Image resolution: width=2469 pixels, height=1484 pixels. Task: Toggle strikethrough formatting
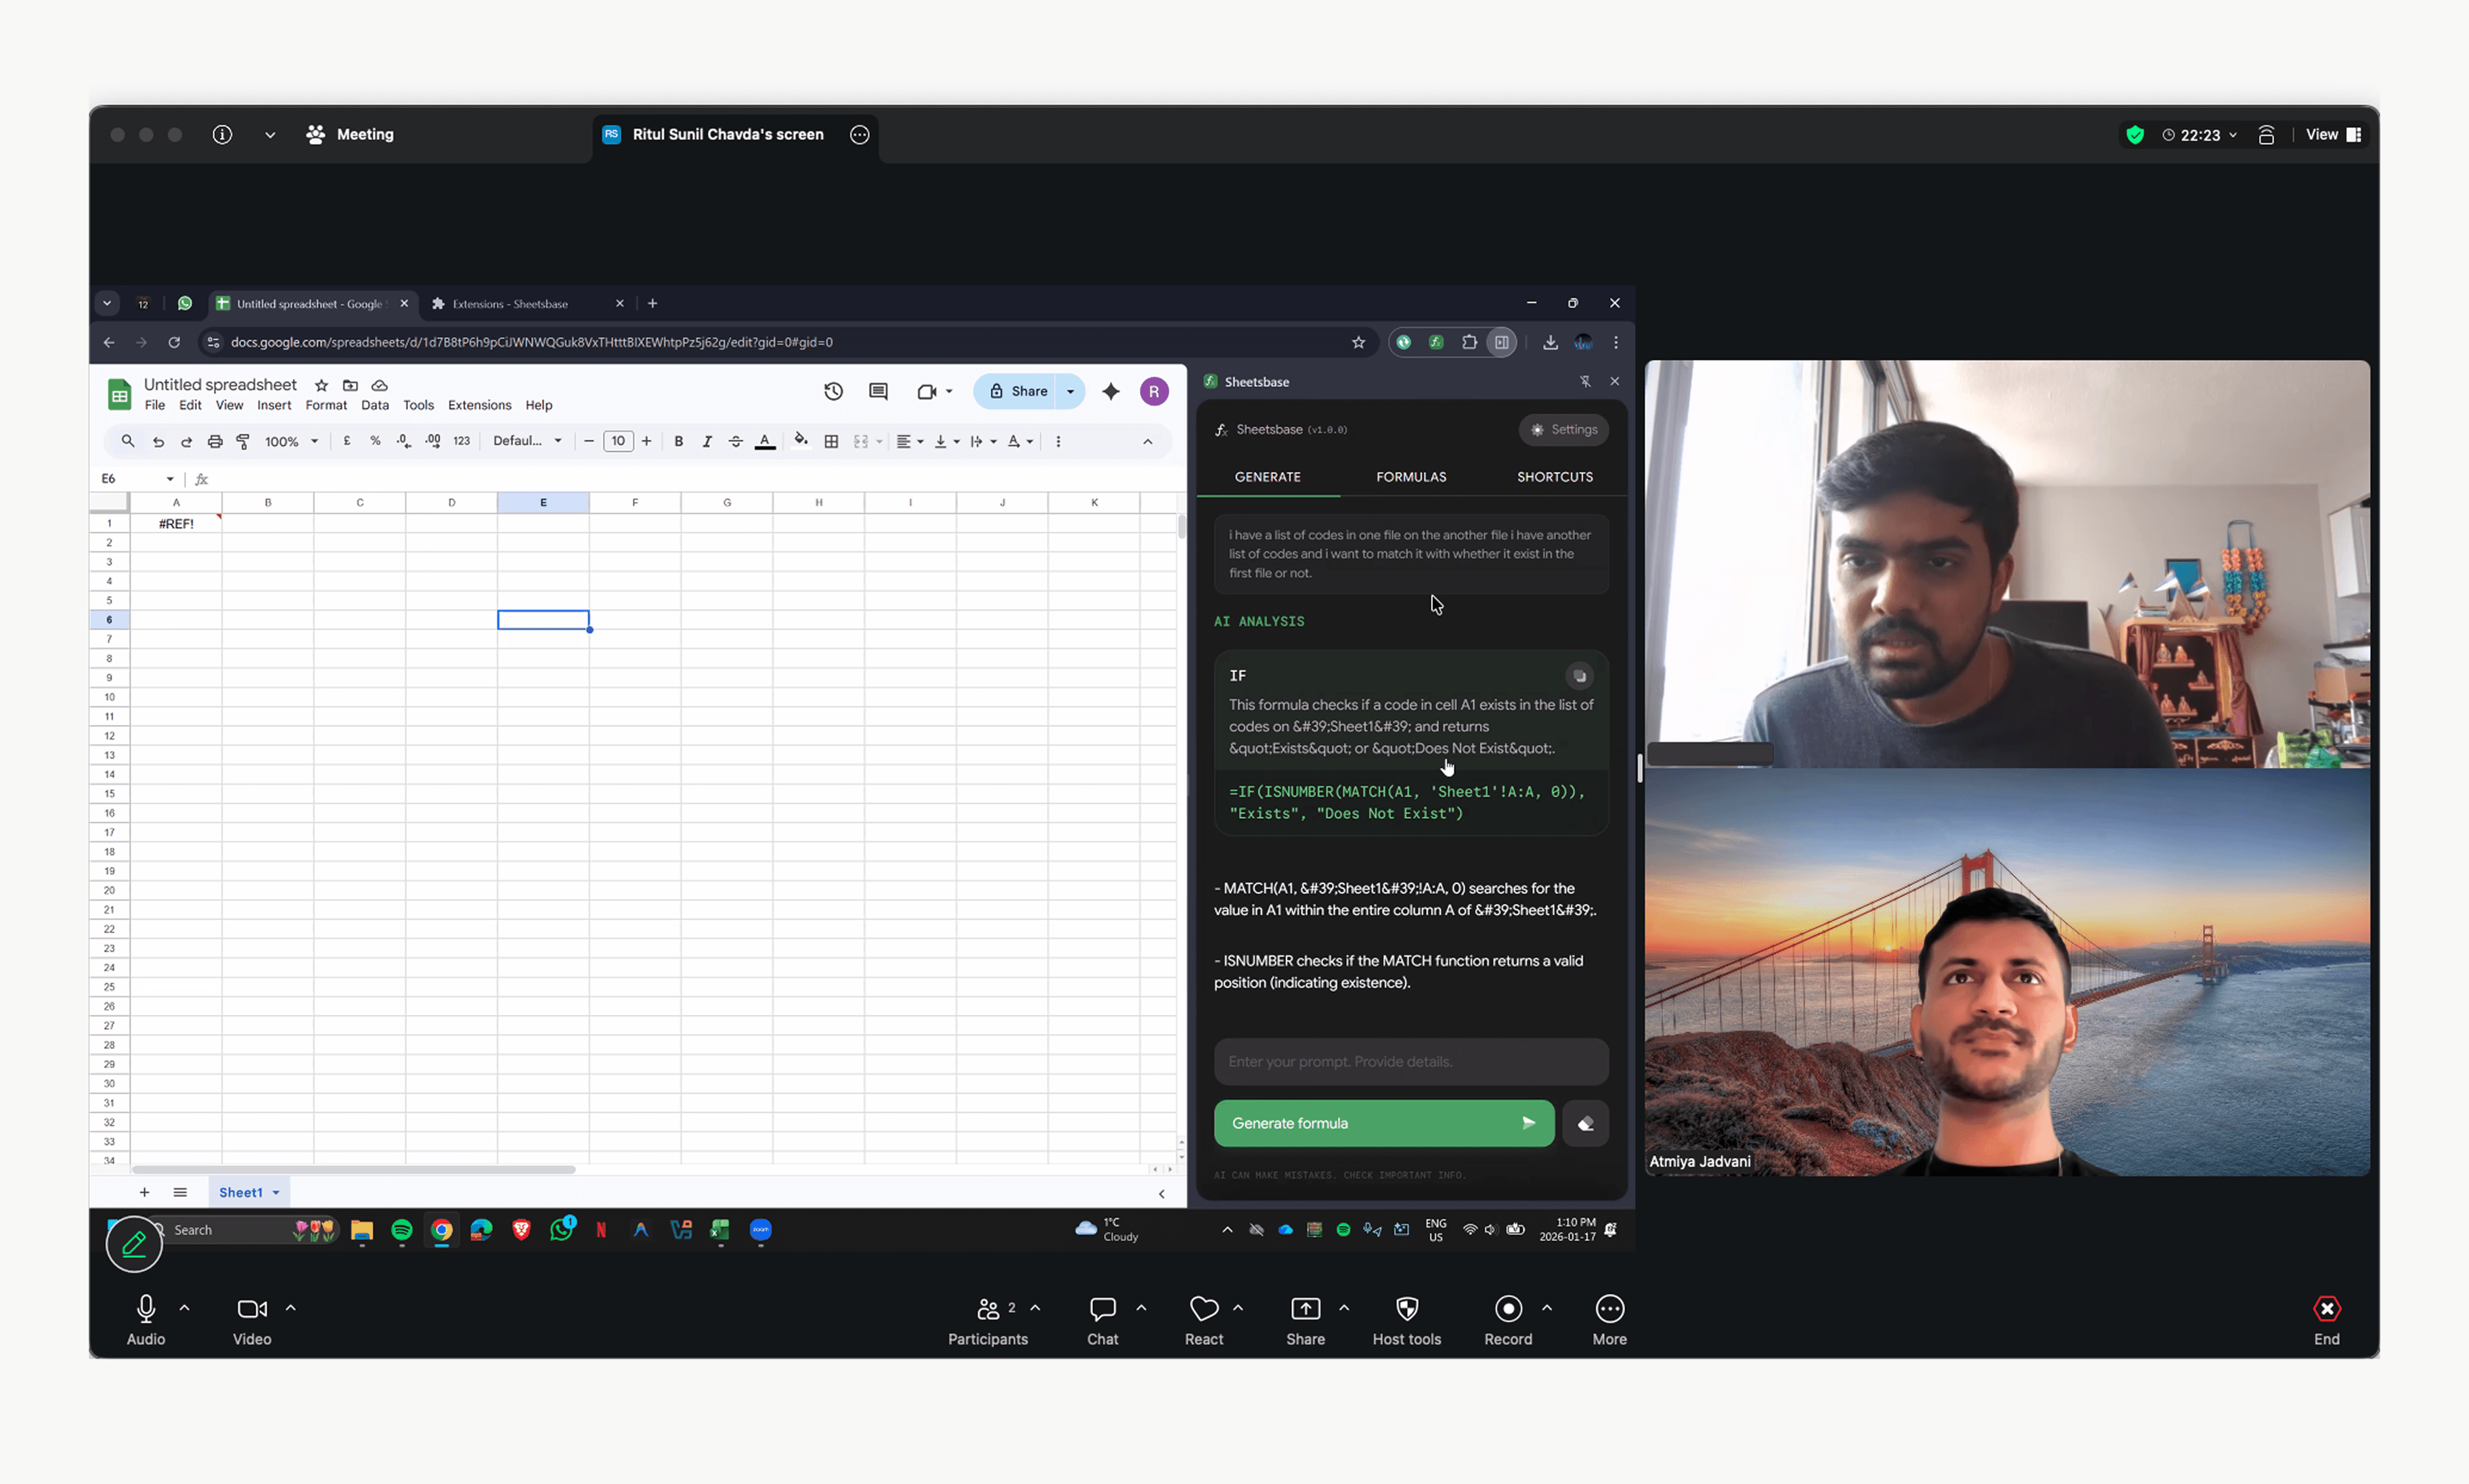[x=736, y=440]
